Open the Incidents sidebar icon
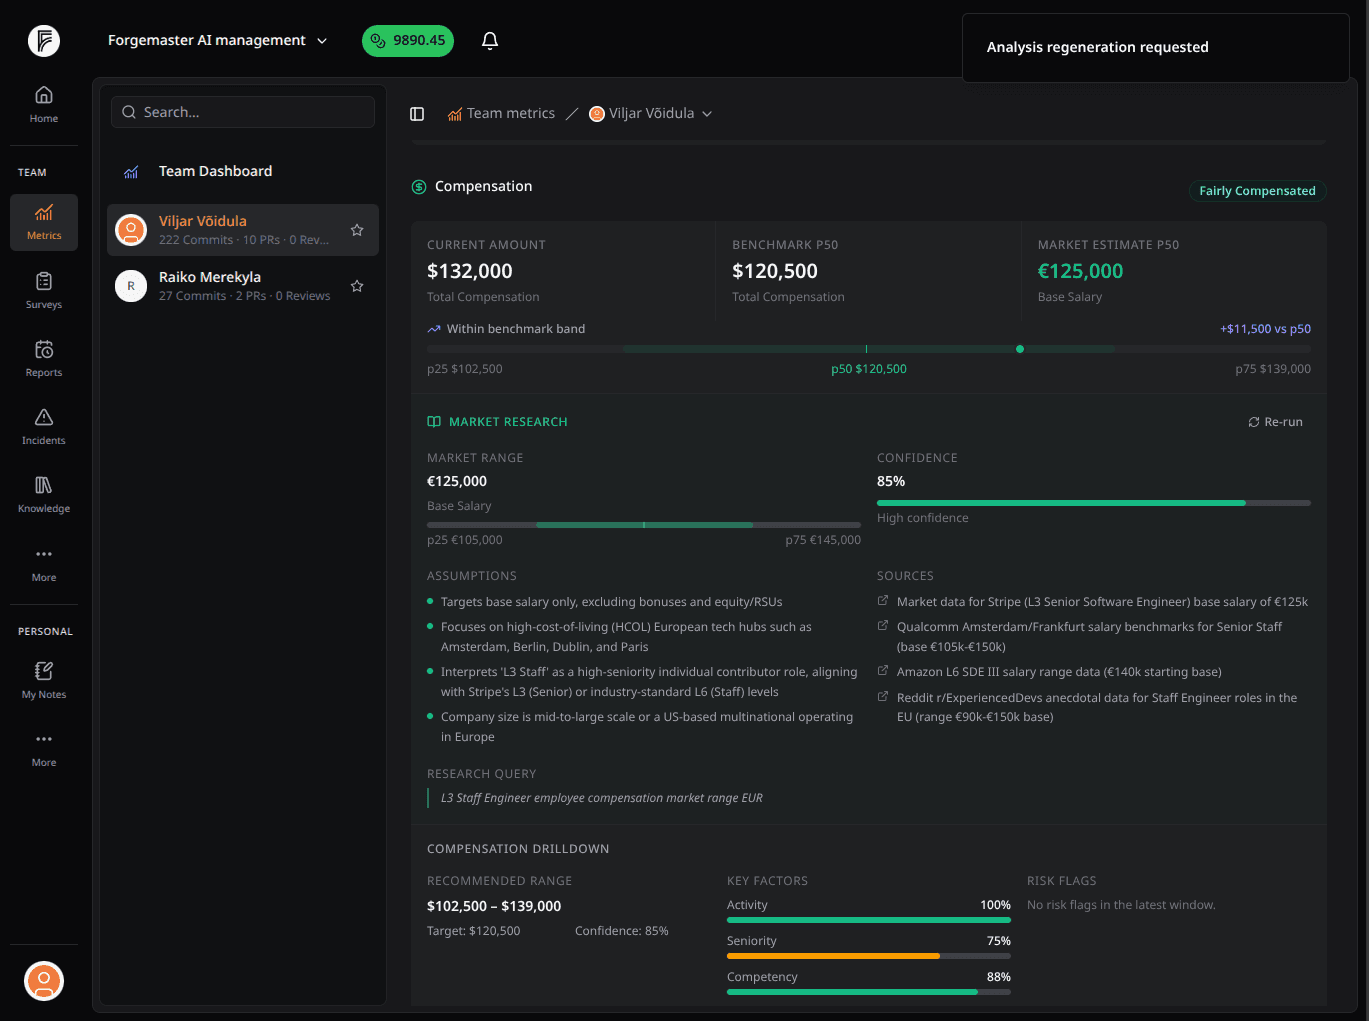Screen dimensions: 1369x1021 click(43, 426)
